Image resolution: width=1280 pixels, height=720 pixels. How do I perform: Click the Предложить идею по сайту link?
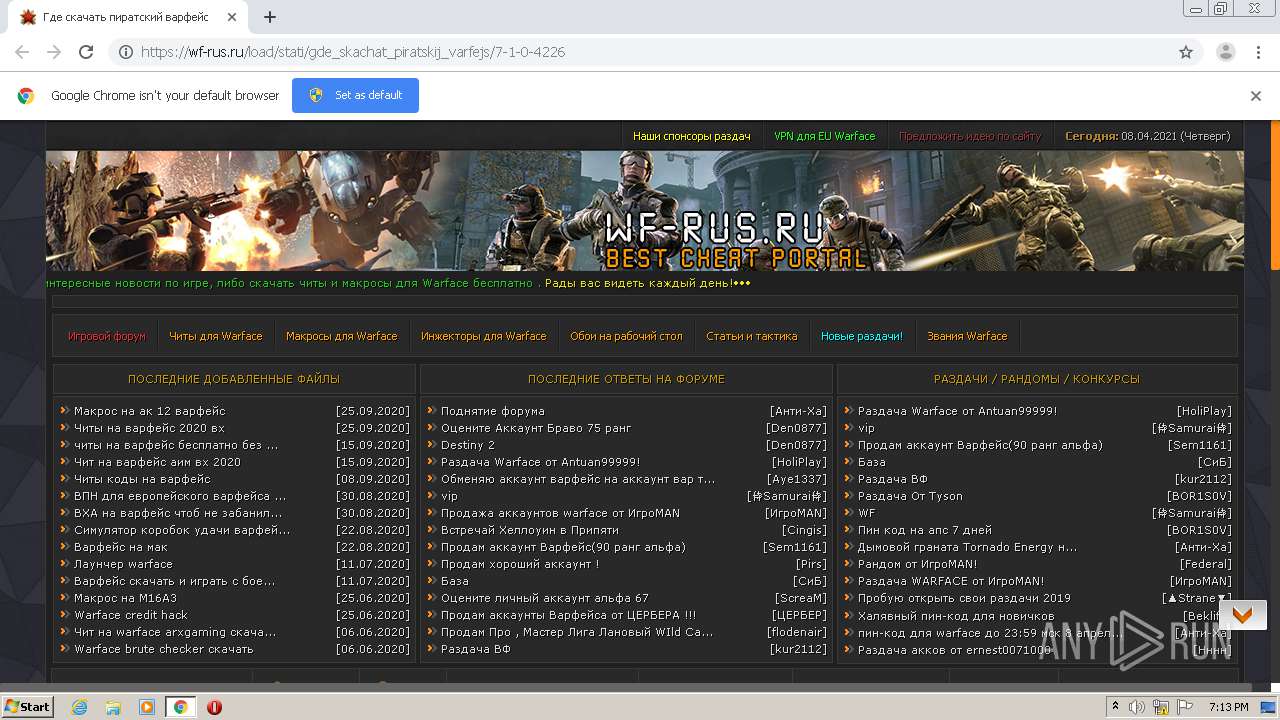(970, 136)
